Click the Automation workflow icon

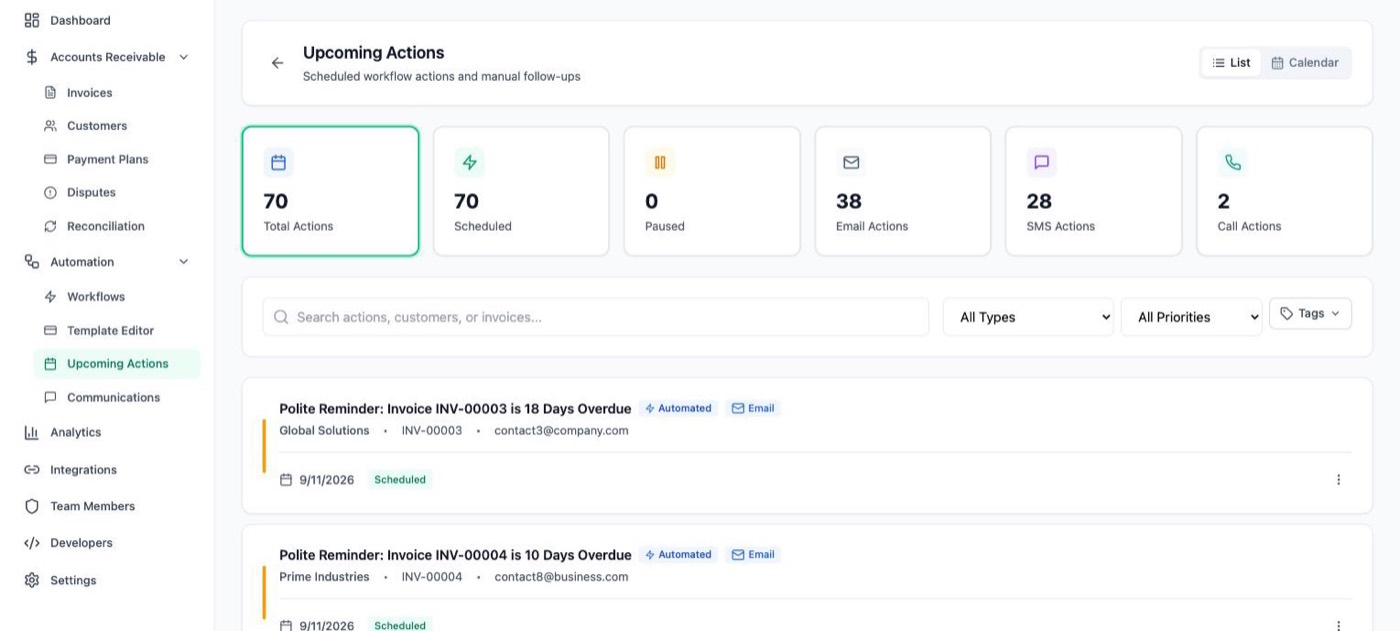click(x=32, y=262)
